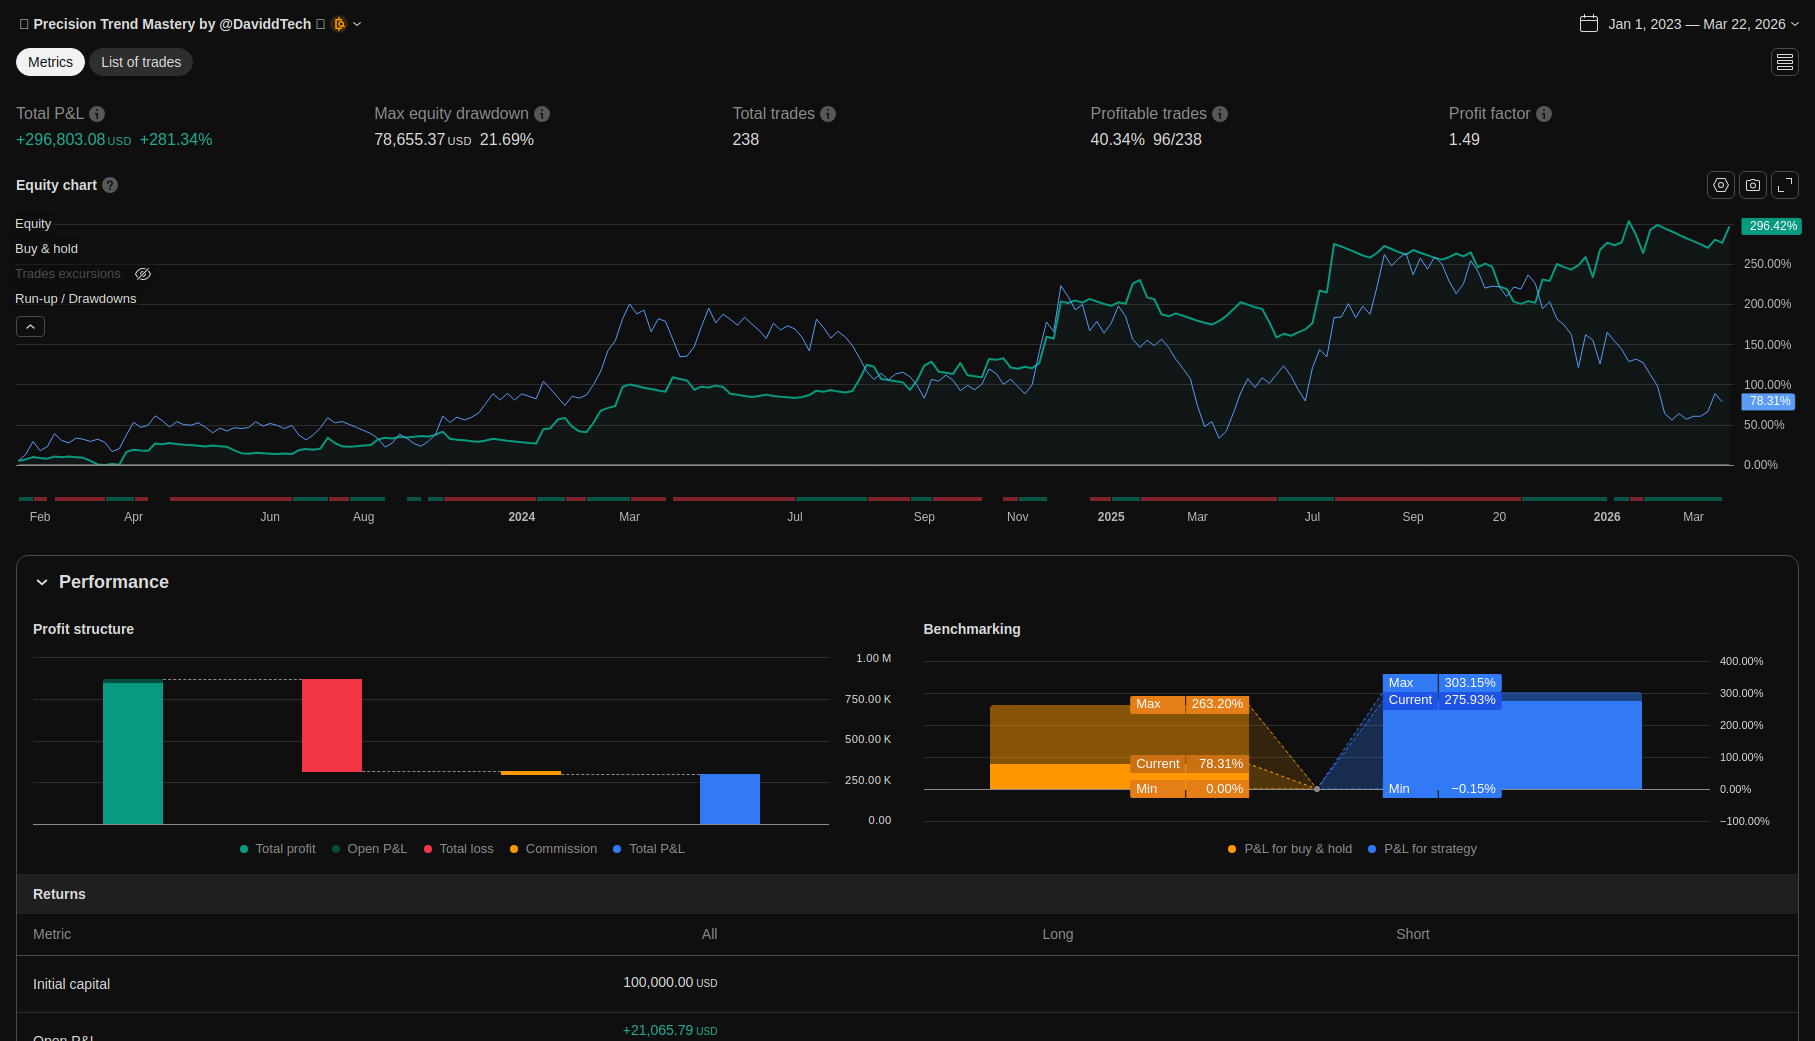Open equity chart settings hexagon icon
1815x1041 pixels.
(1720, 185)
